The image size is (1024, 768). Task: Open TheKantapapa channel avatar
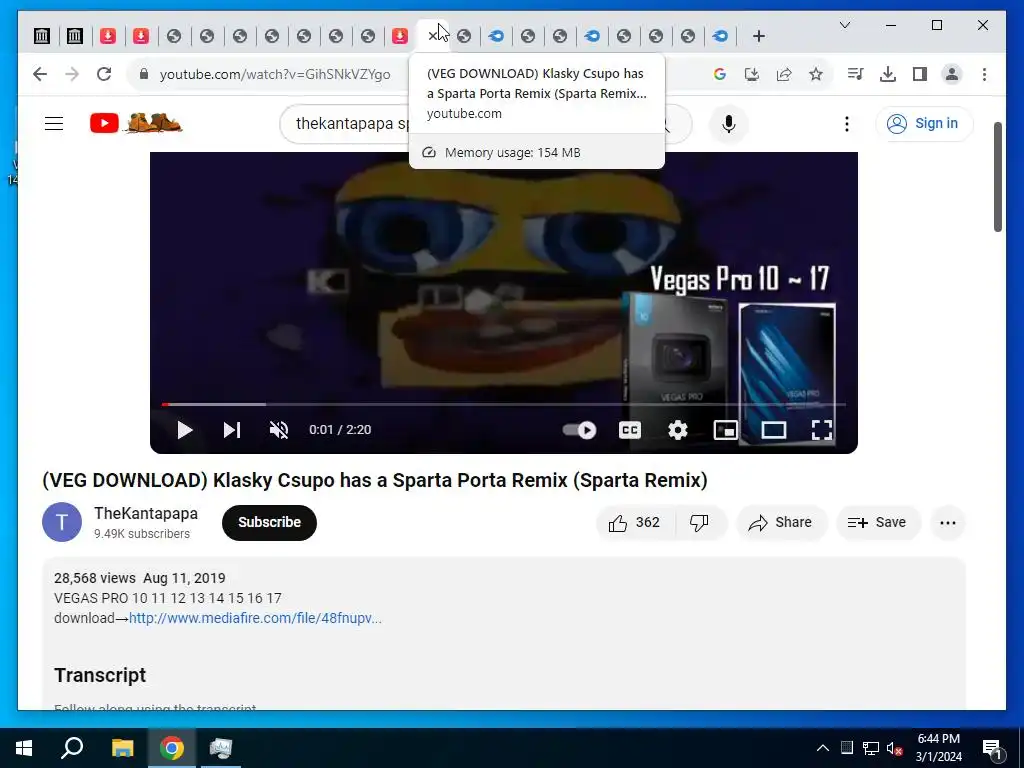coord(62,522)
